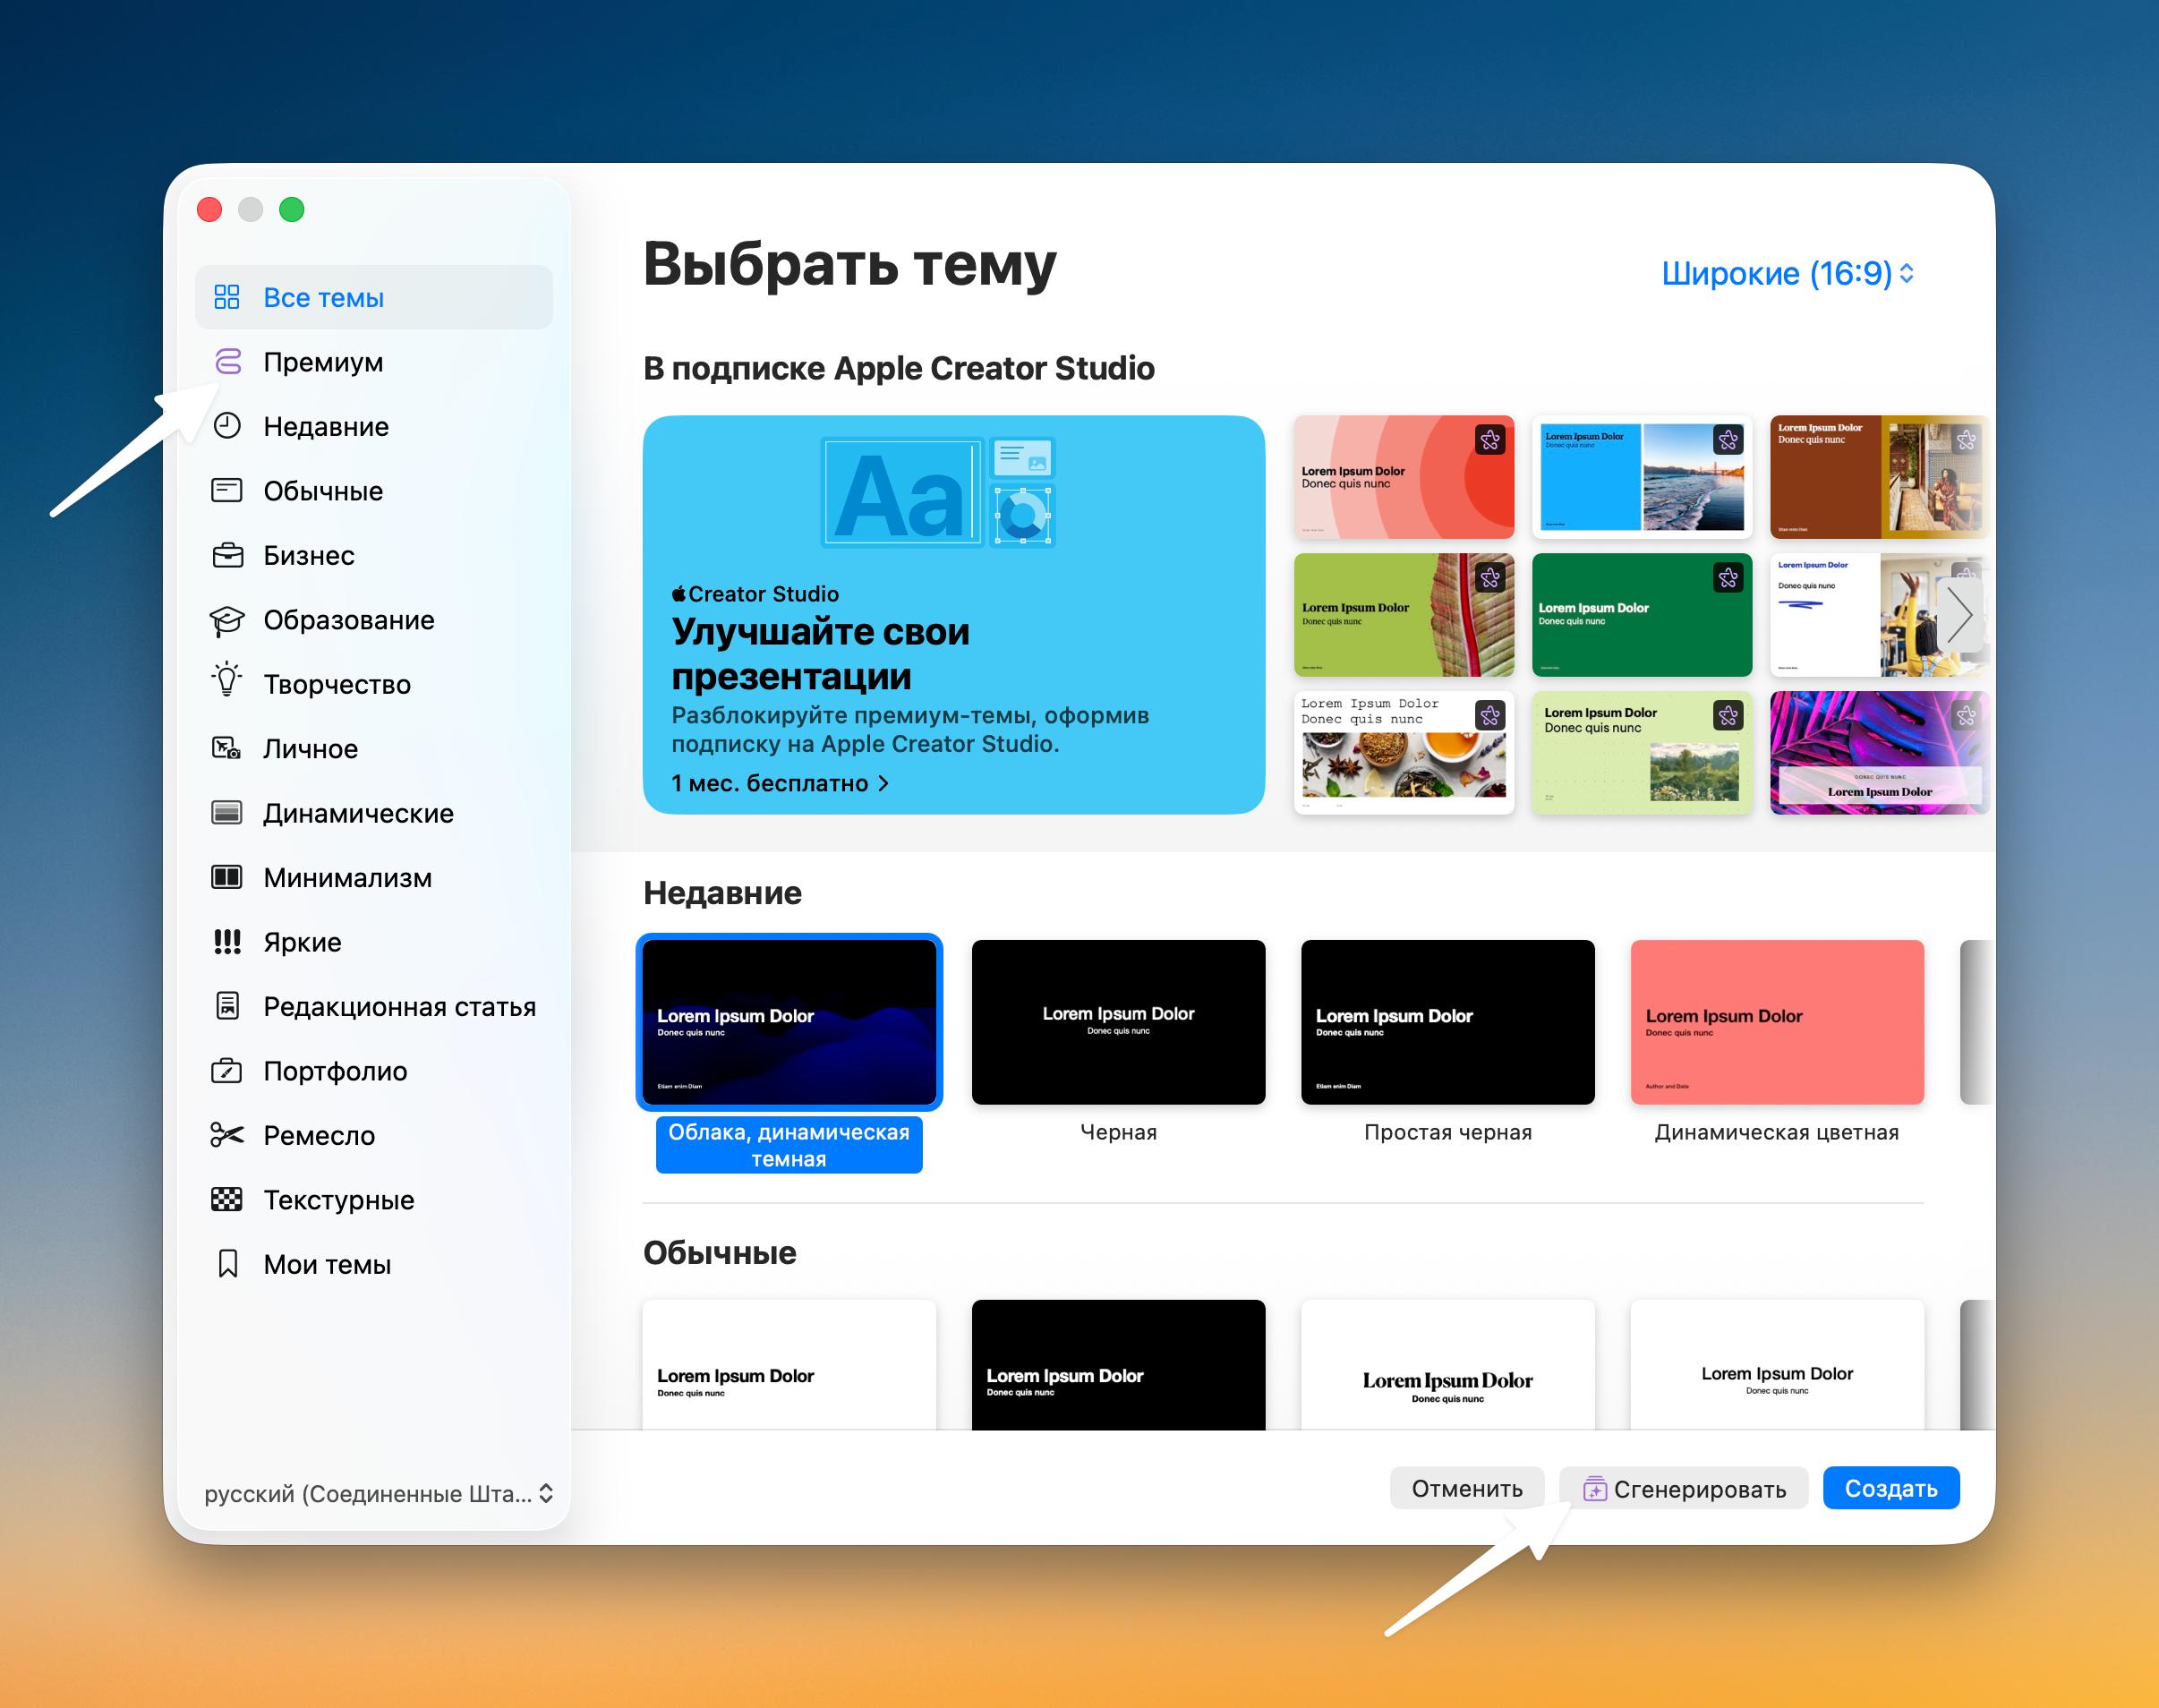Select the Облака, динамическая темная theme thumbnail
The height and width of the screenshot is (1708, 2159).
point(789,1022)
